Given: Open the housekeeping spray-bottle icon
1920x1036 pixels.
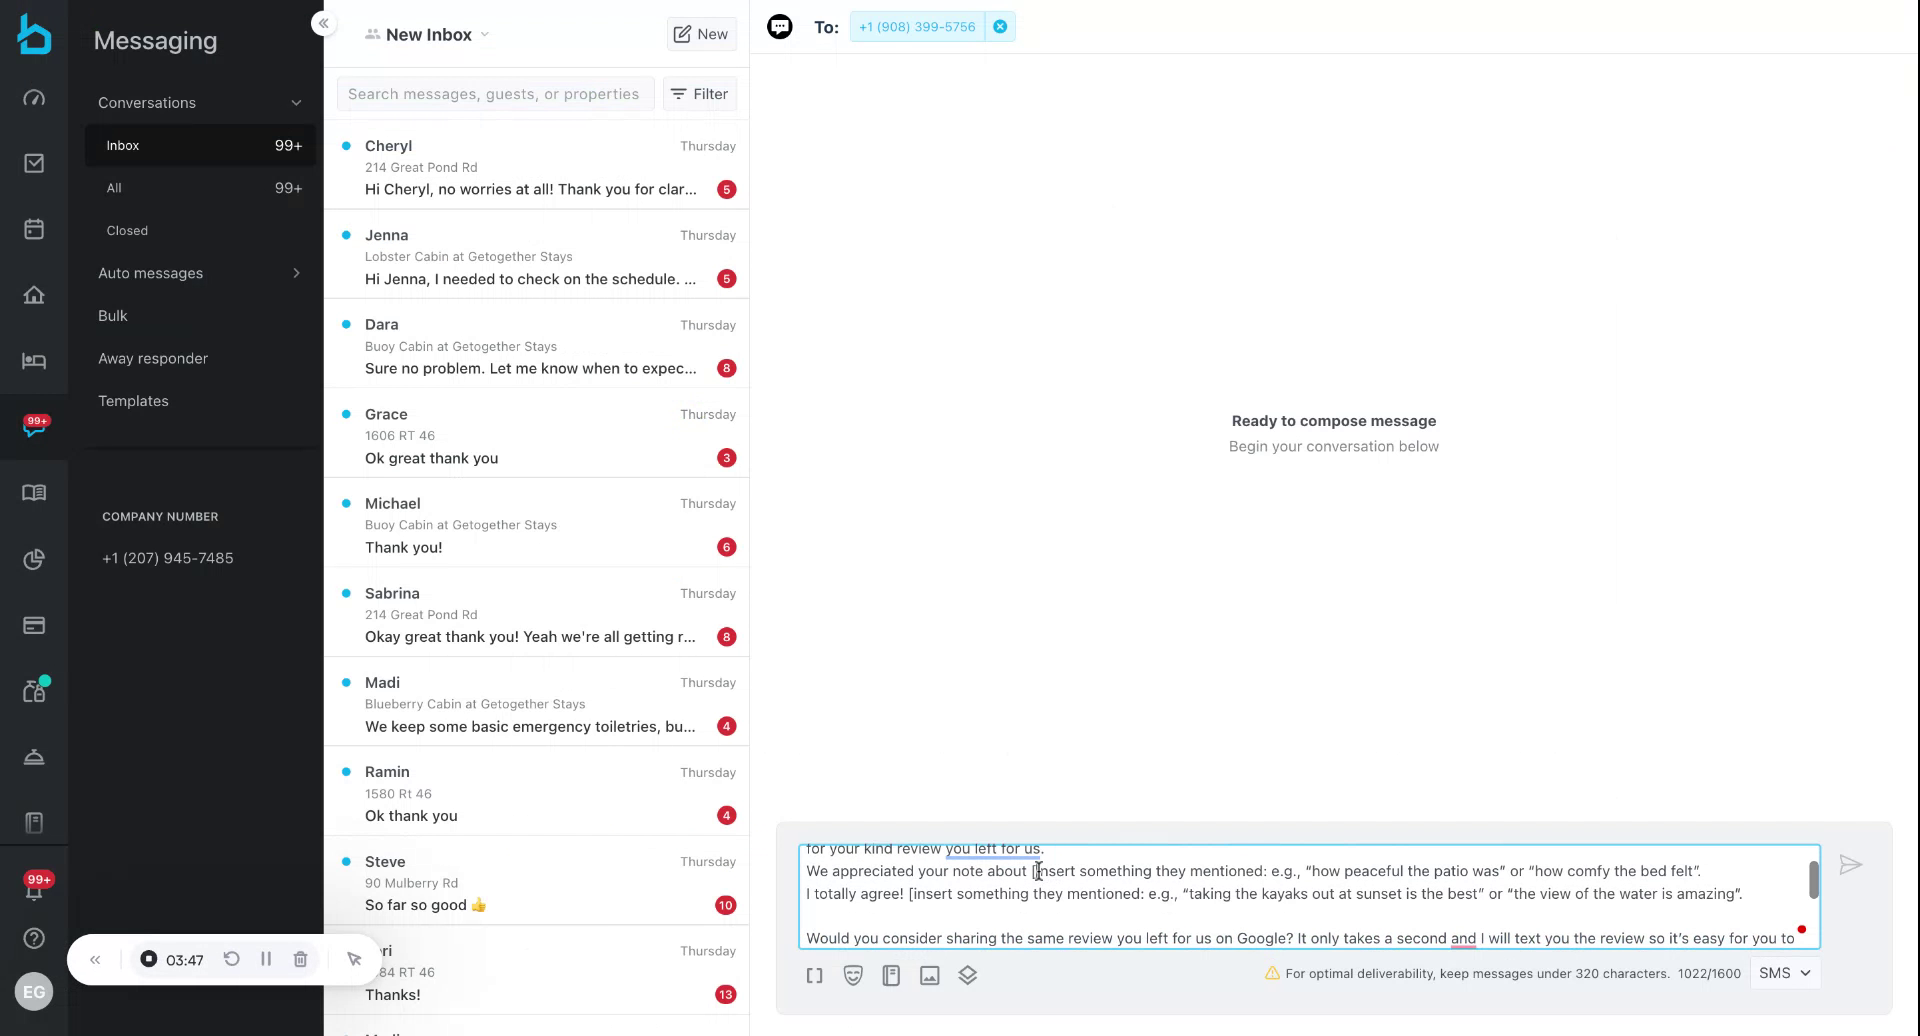Looking at the screenshot, I should click(x=34, y=690).
